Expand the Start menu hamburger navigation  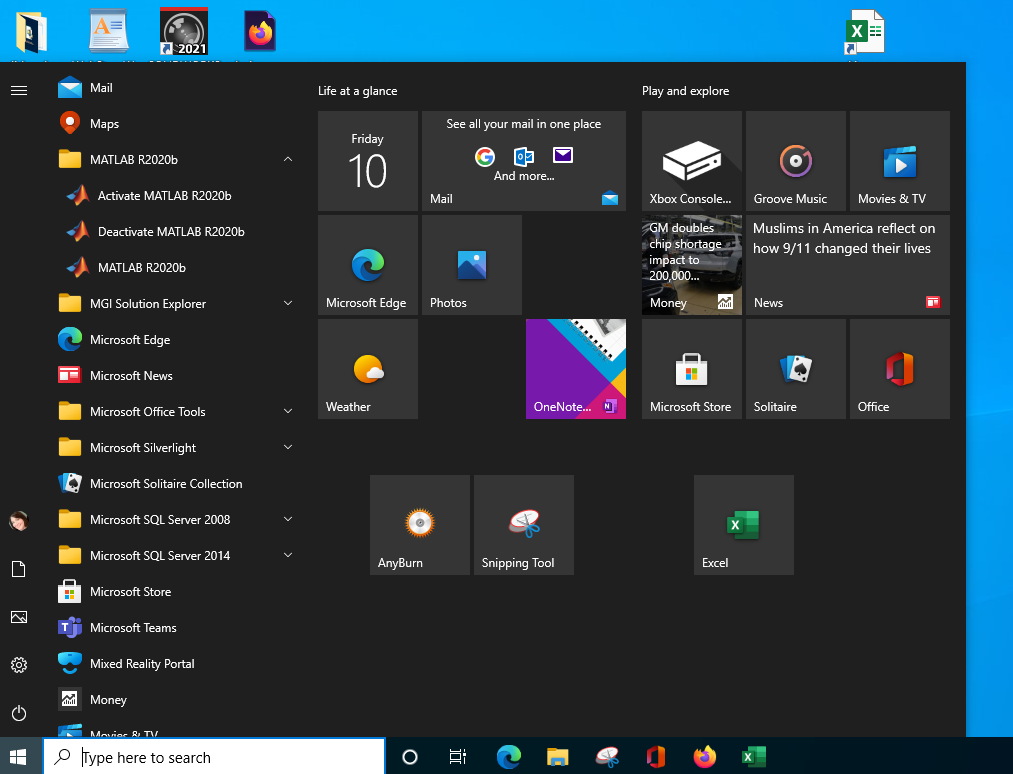coord(19,90)
